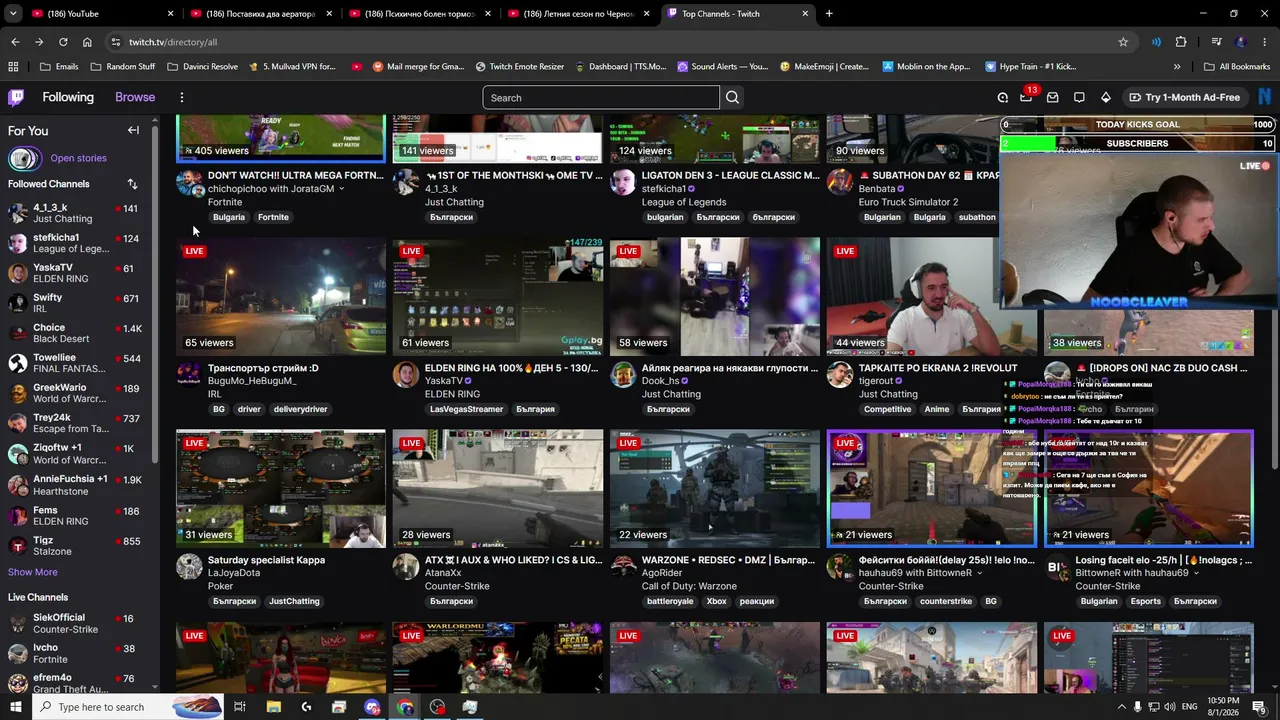Image resolution: width=1280 pixels, height=720 pixels.
Task: Open the Random Stuff bookmarks folder
Action: click(x=122, y=67)
